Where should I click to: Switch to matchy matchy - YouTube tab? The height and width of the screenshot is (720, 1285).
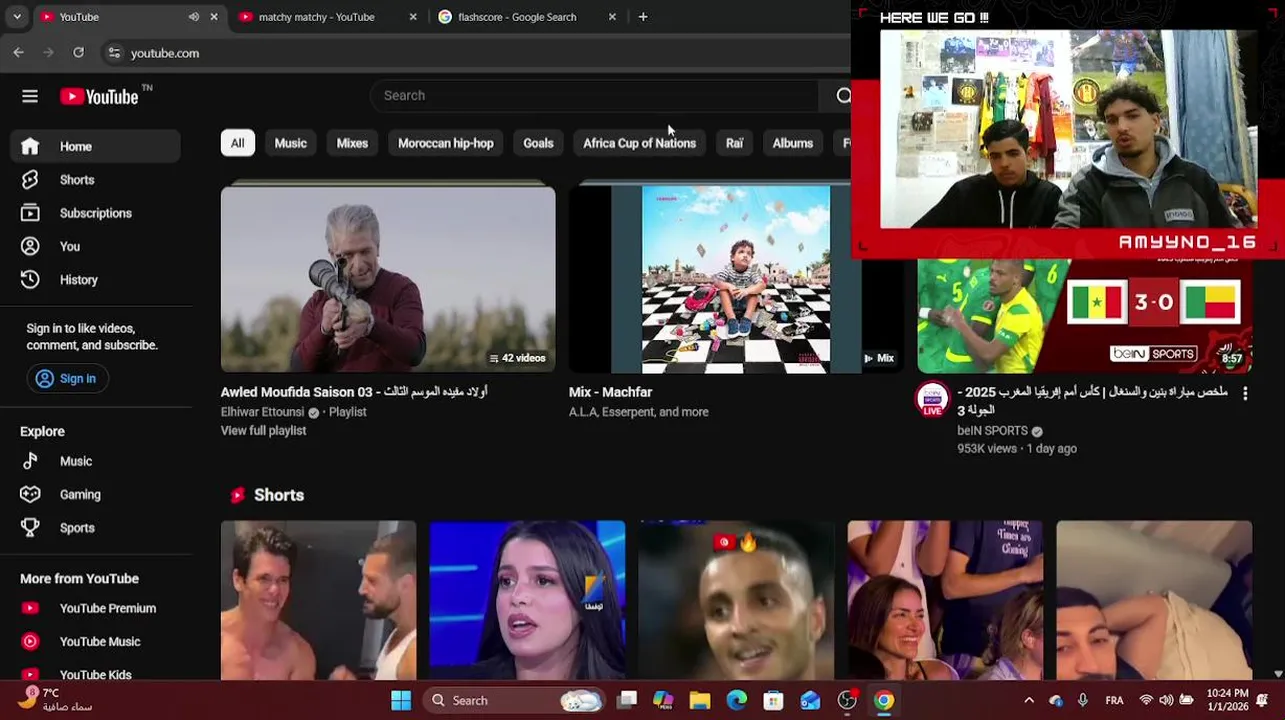point(316,17)
